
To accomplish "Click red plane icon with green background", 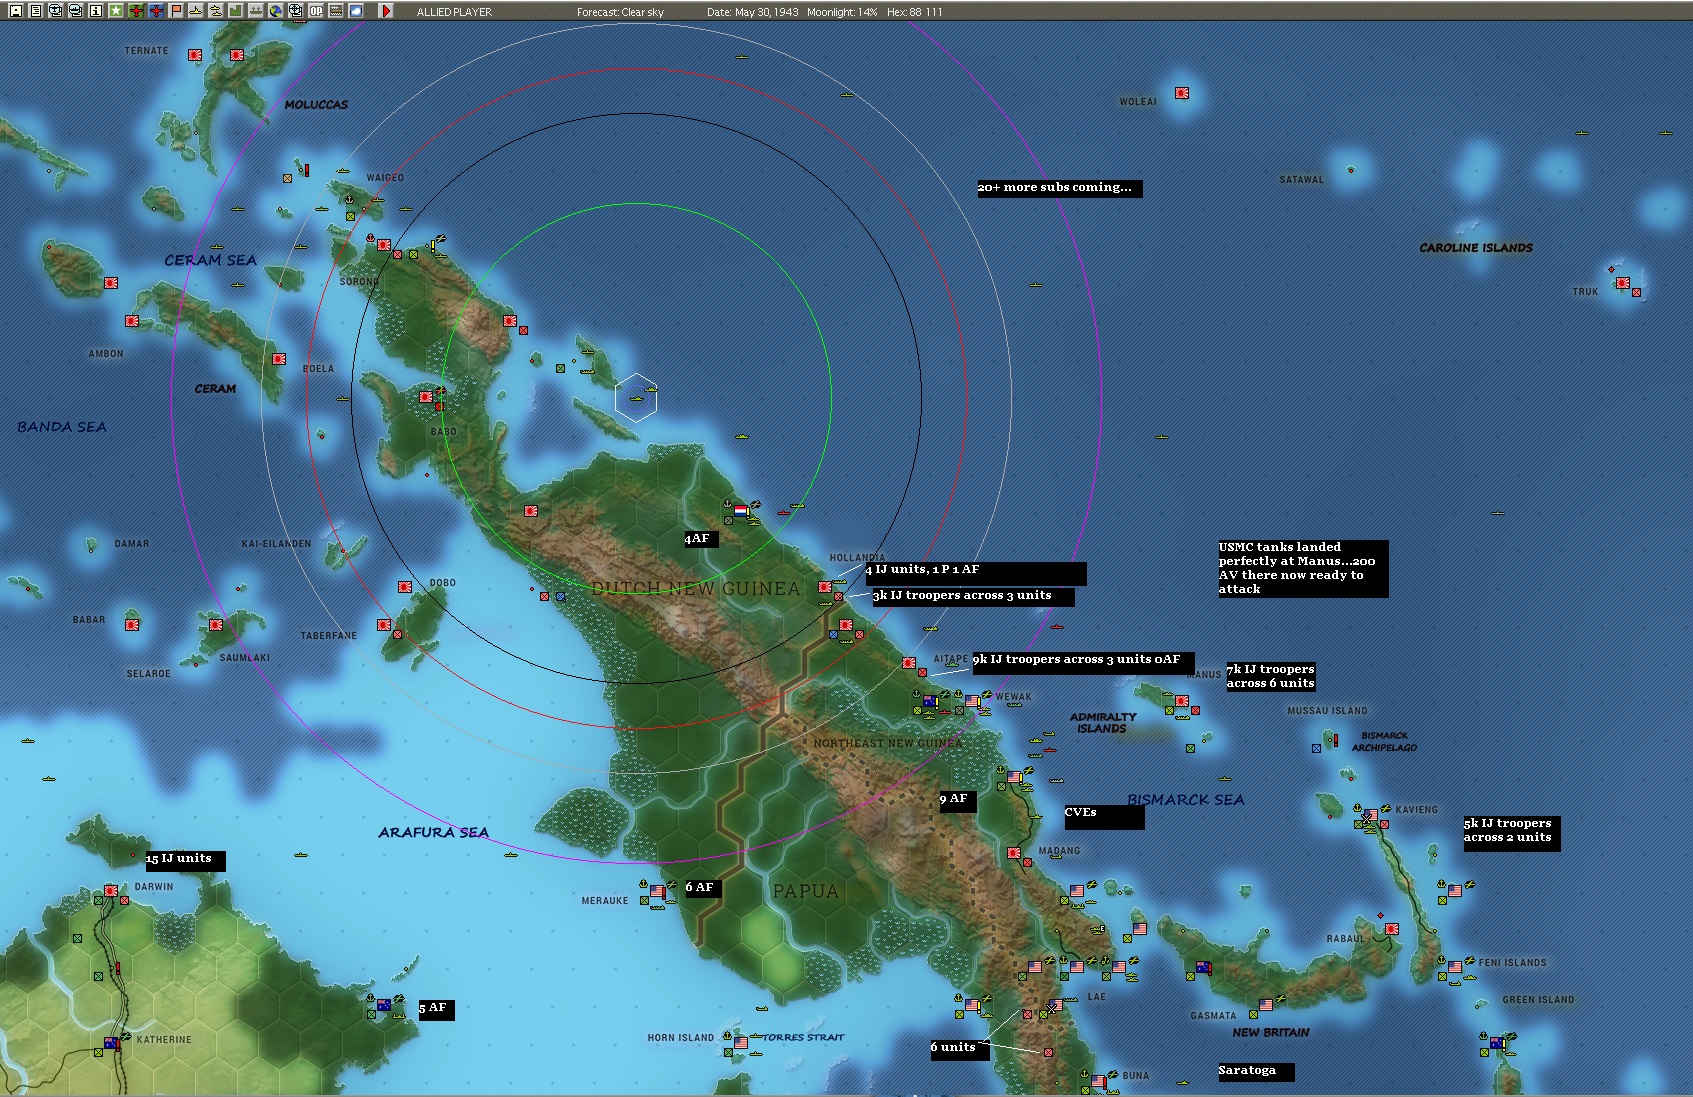I will tap(136, 11).
